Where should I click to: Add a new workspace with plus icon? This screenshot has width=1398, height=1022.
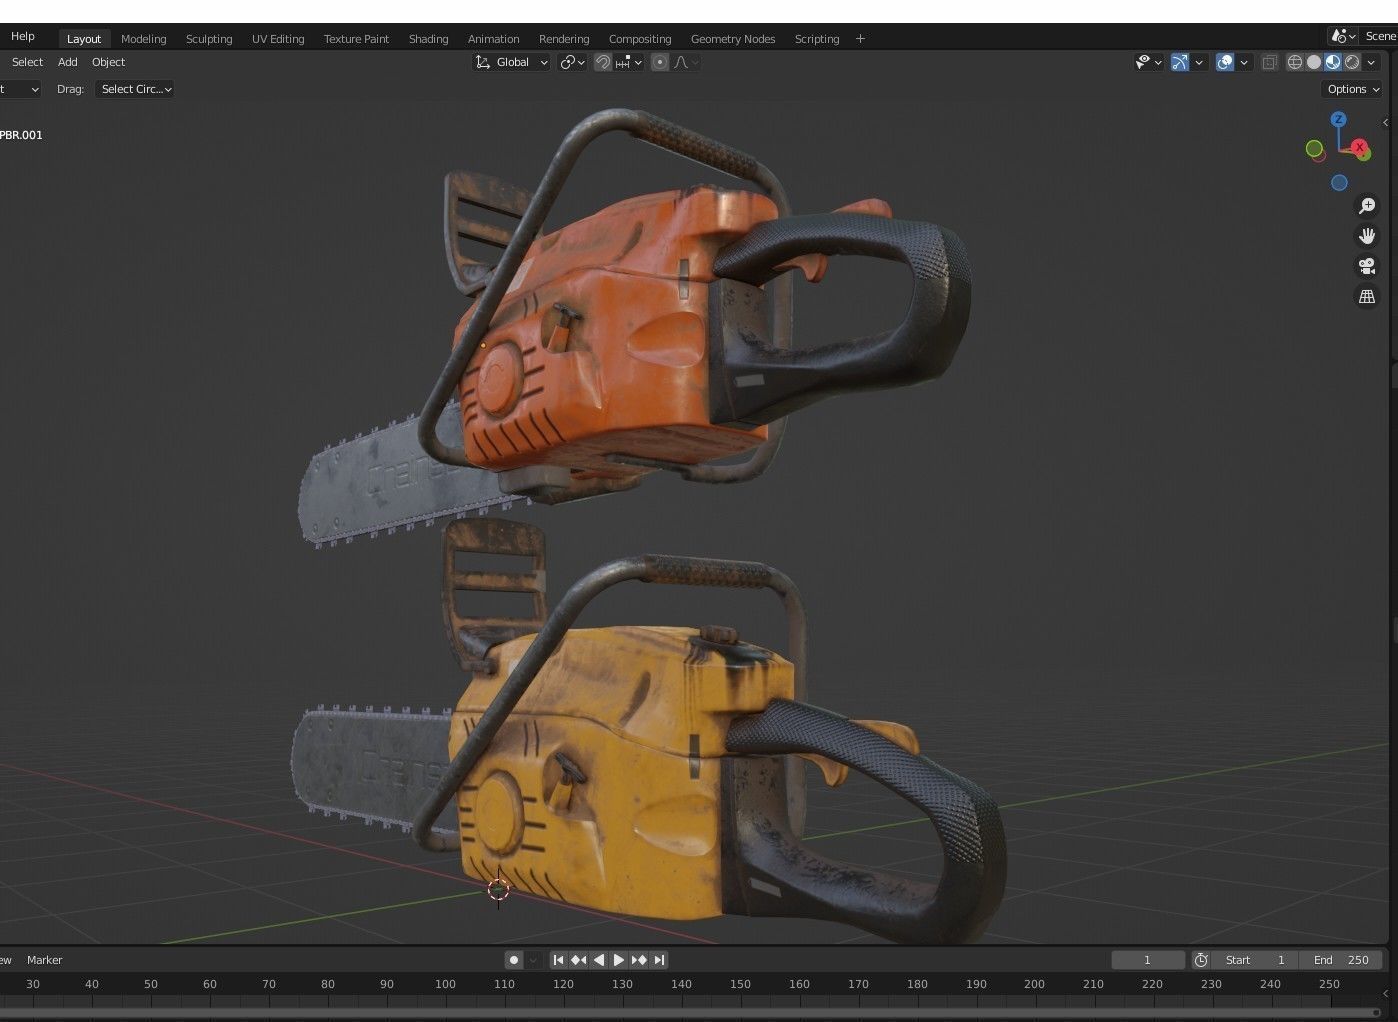point(860,39)
